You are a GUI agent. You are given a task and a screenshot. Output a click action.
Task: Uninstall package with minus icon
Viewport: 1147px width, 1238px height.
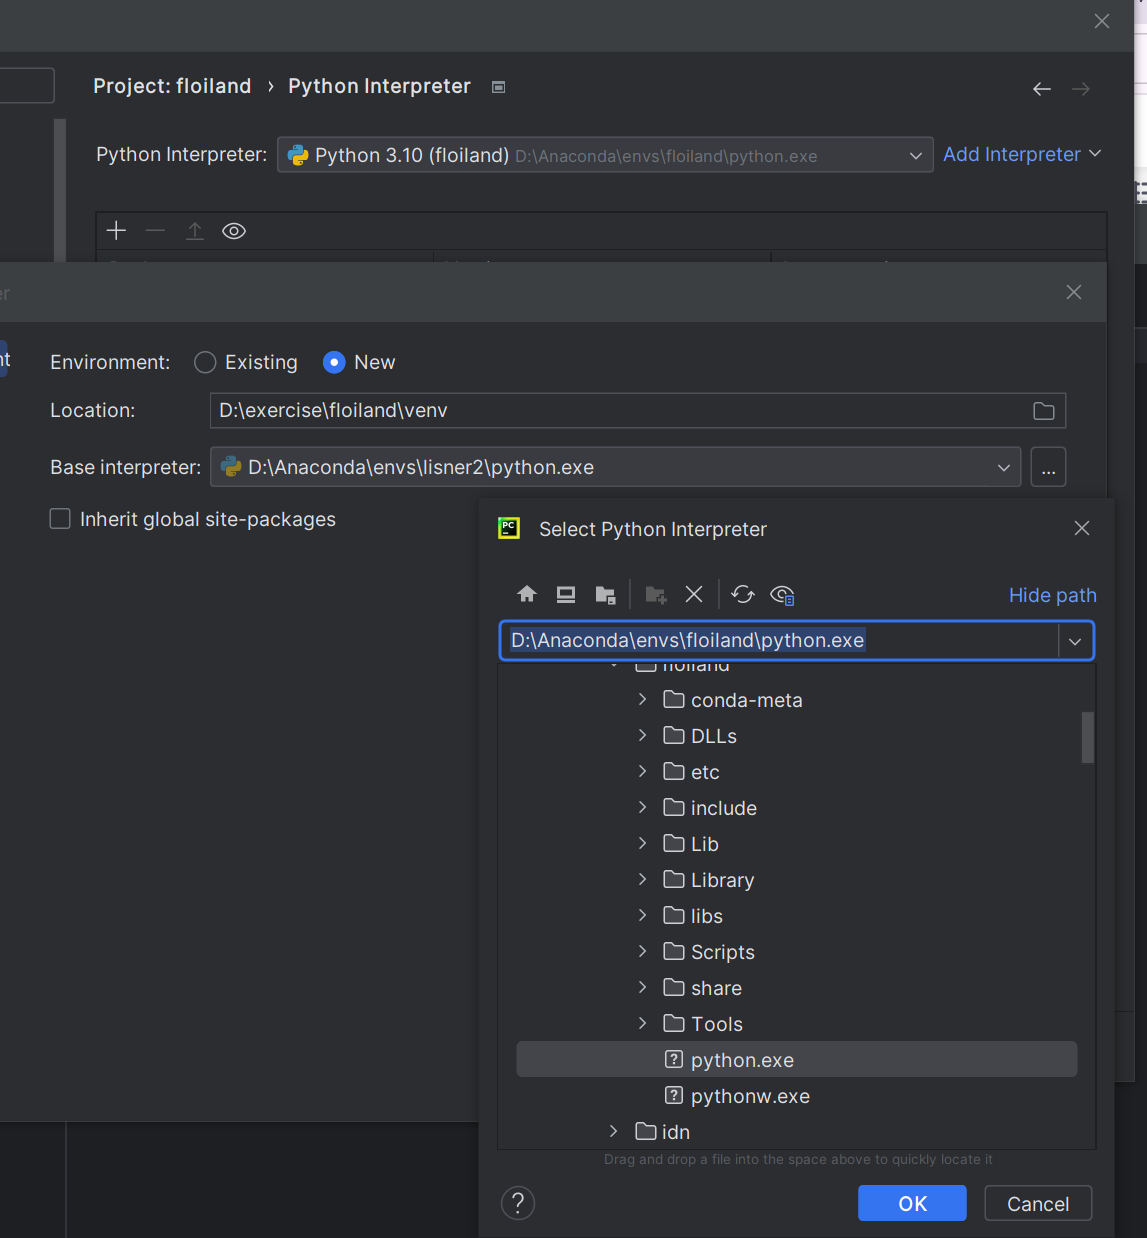click(155, 231)
